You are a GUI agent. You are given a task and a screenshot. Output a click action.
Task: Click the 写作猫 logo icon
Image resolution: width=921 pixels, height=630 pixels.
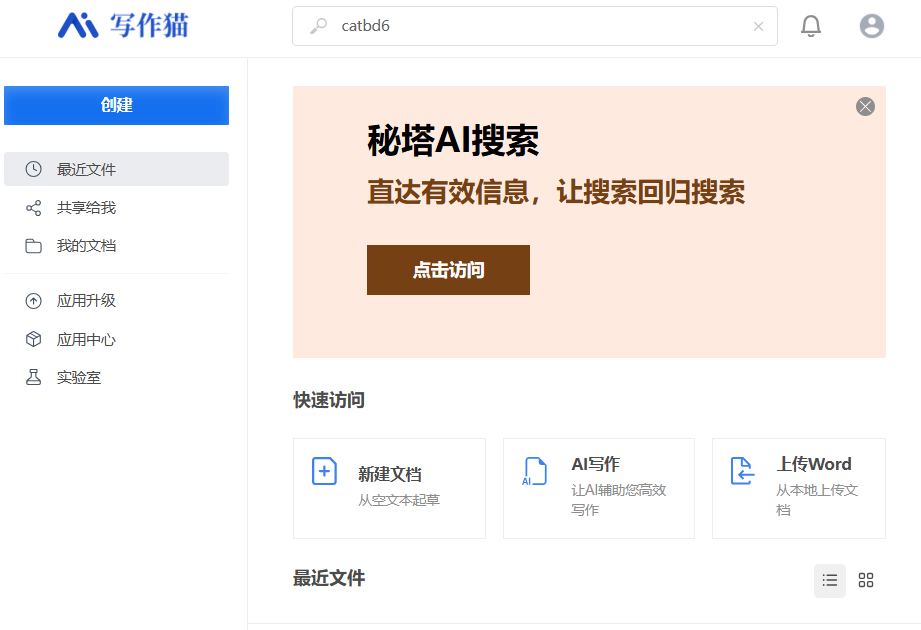(78, 25)
